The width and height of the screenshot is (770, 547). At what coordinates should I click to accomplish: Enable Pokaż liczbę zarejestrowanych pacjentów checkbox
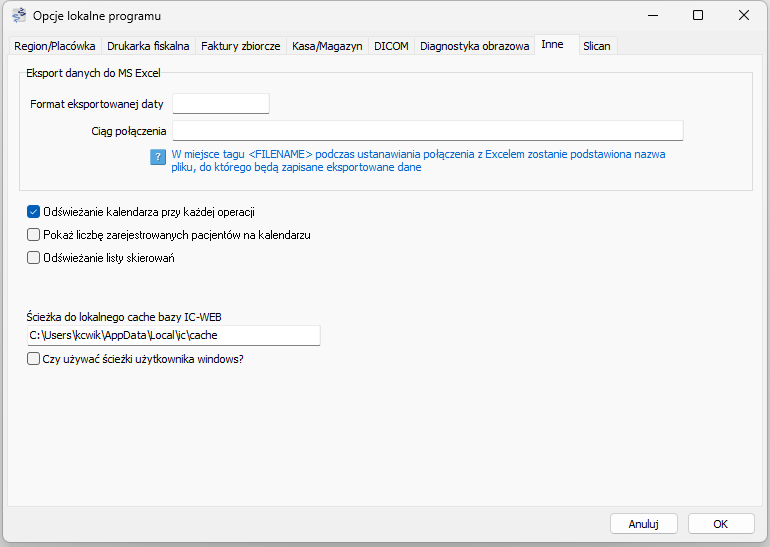pyautogui.click(x=33, y=235)
